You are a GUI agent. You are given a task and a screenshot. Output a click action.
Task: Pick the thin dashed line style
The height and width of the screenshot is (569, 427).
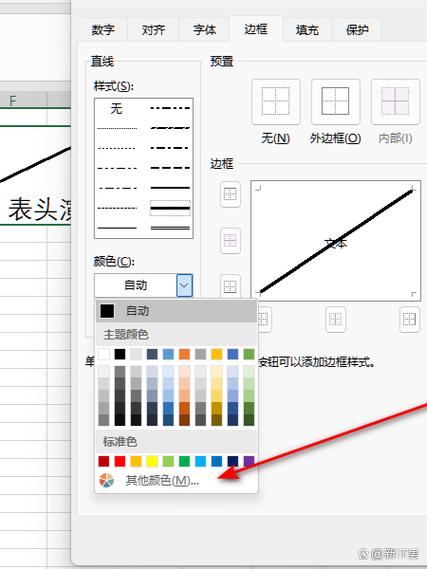(117, 208)
